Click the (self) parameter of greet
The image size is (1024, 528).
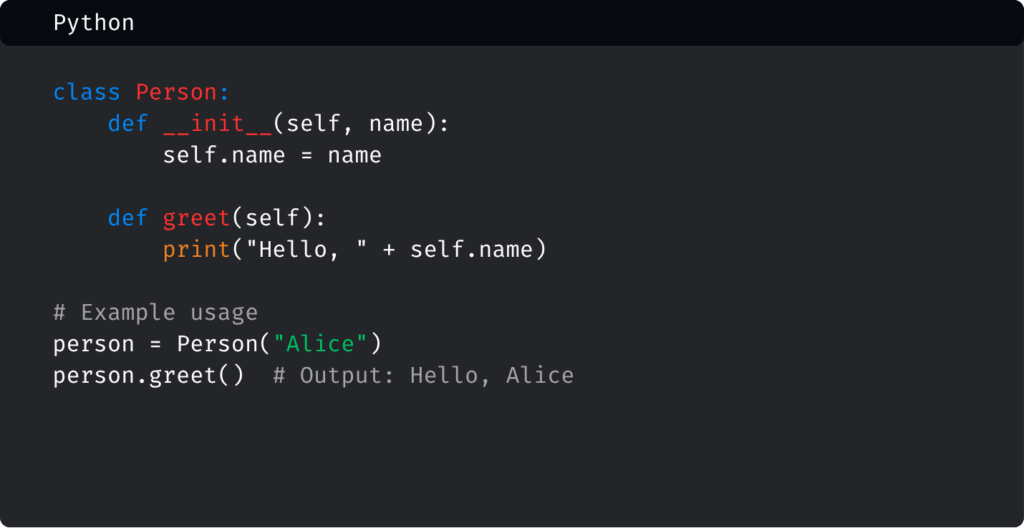point(285,218)
